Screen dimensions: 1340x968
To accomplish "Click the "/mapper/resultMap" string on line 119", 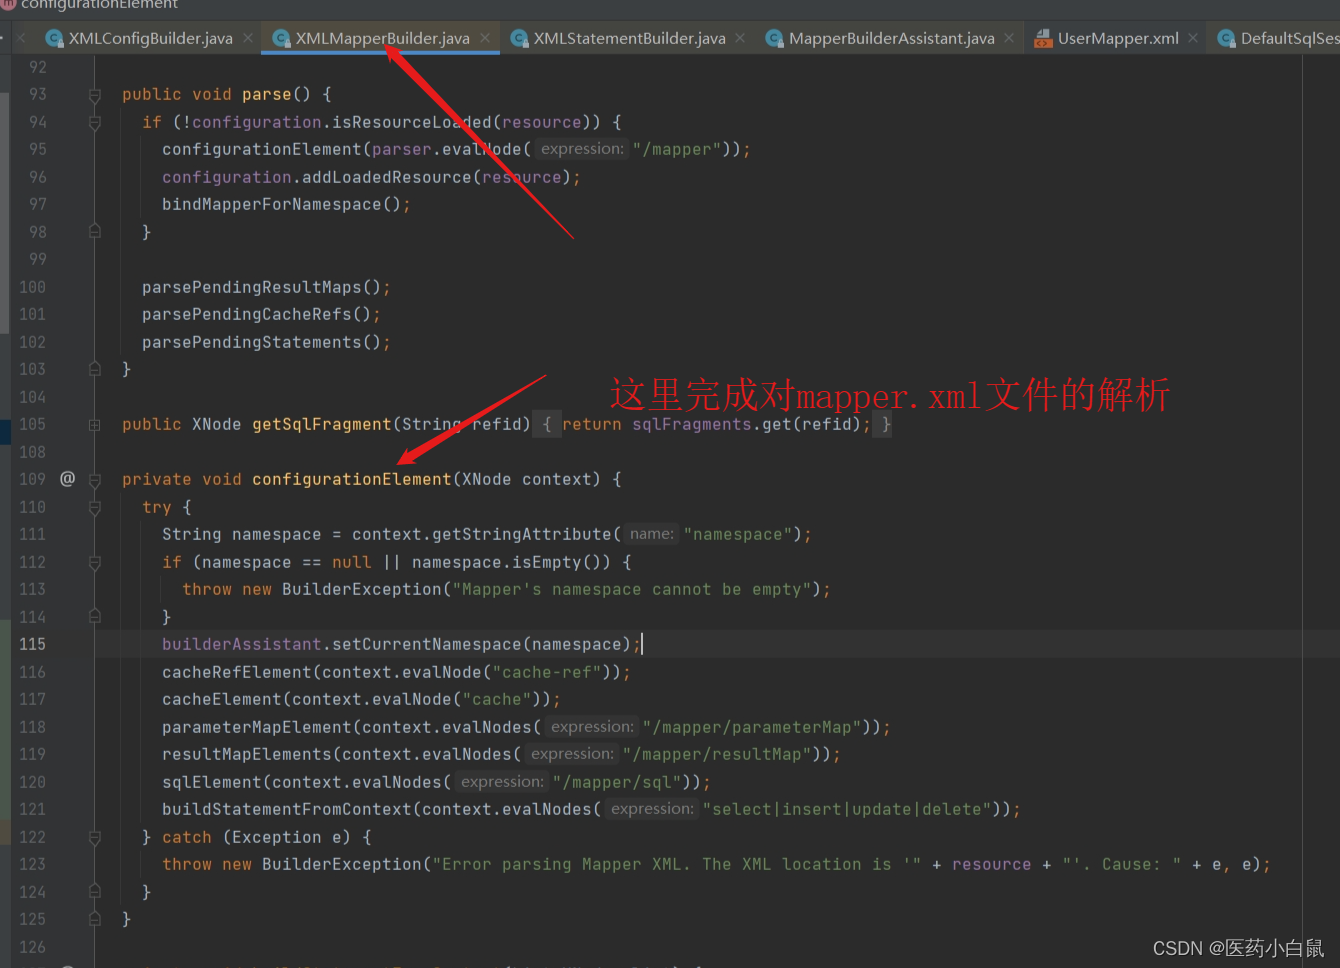I will click(x=717, y=754).
